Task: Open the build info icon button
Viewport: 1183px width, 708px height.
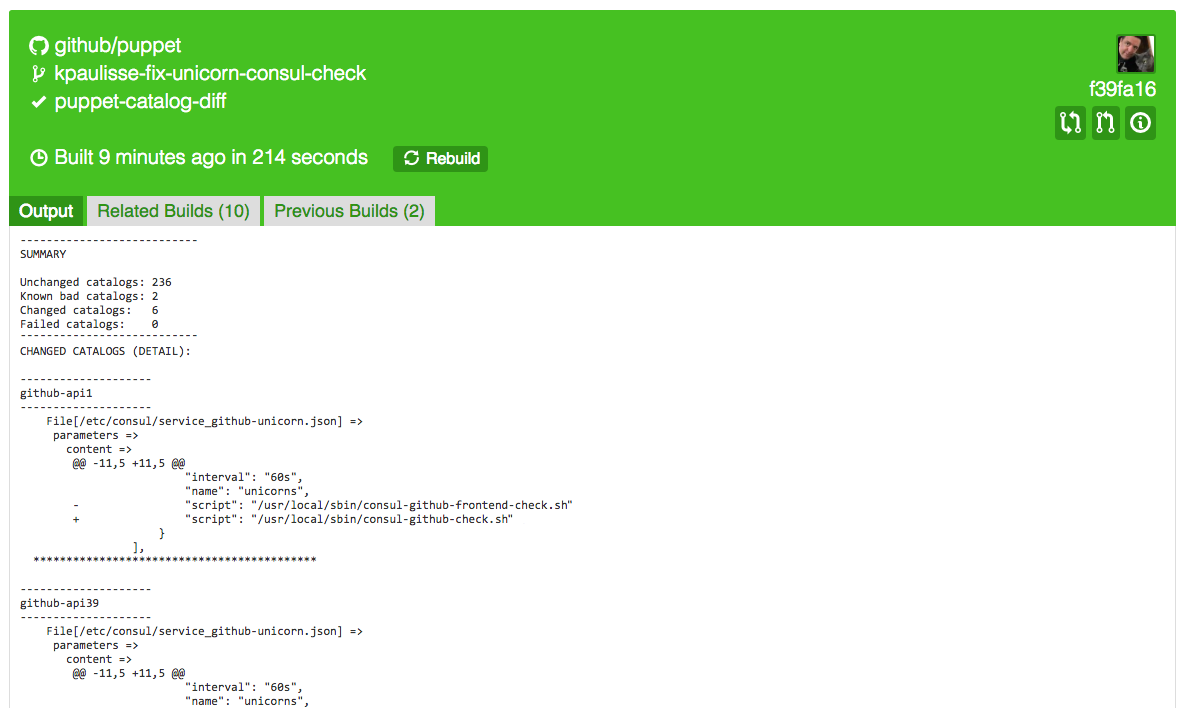Action: [1140, 123]
